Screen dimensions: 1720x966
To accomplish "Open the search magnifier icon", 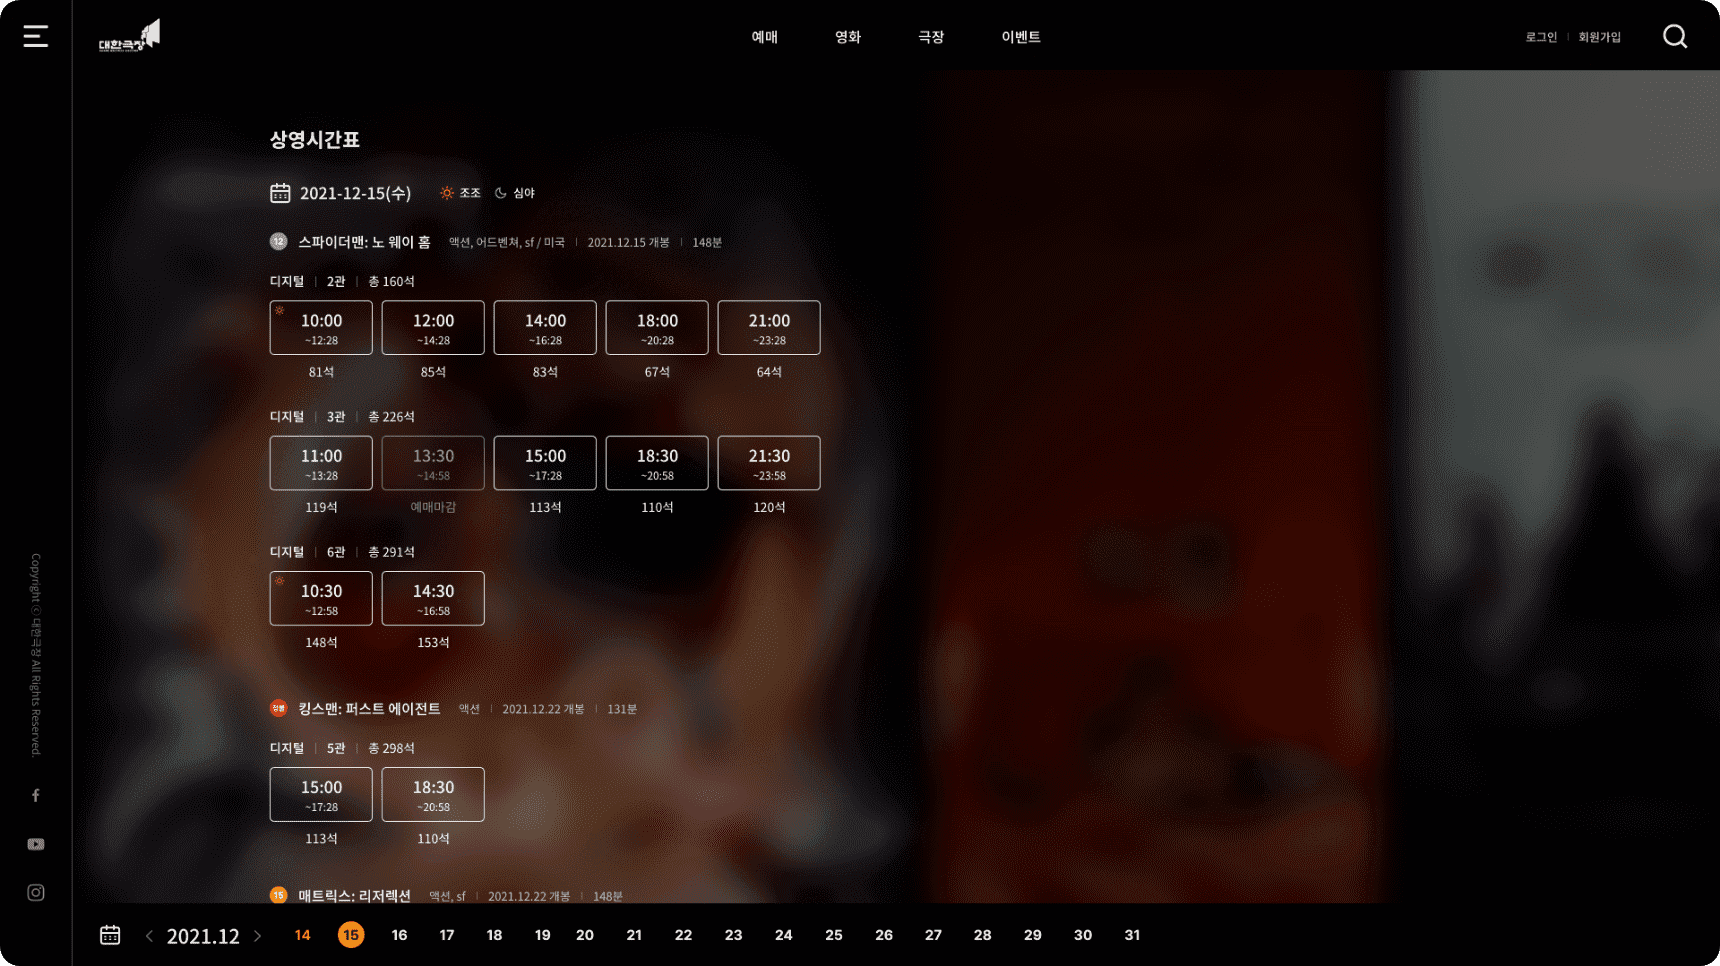I will pyautogui.click(x=1675, y=37).
